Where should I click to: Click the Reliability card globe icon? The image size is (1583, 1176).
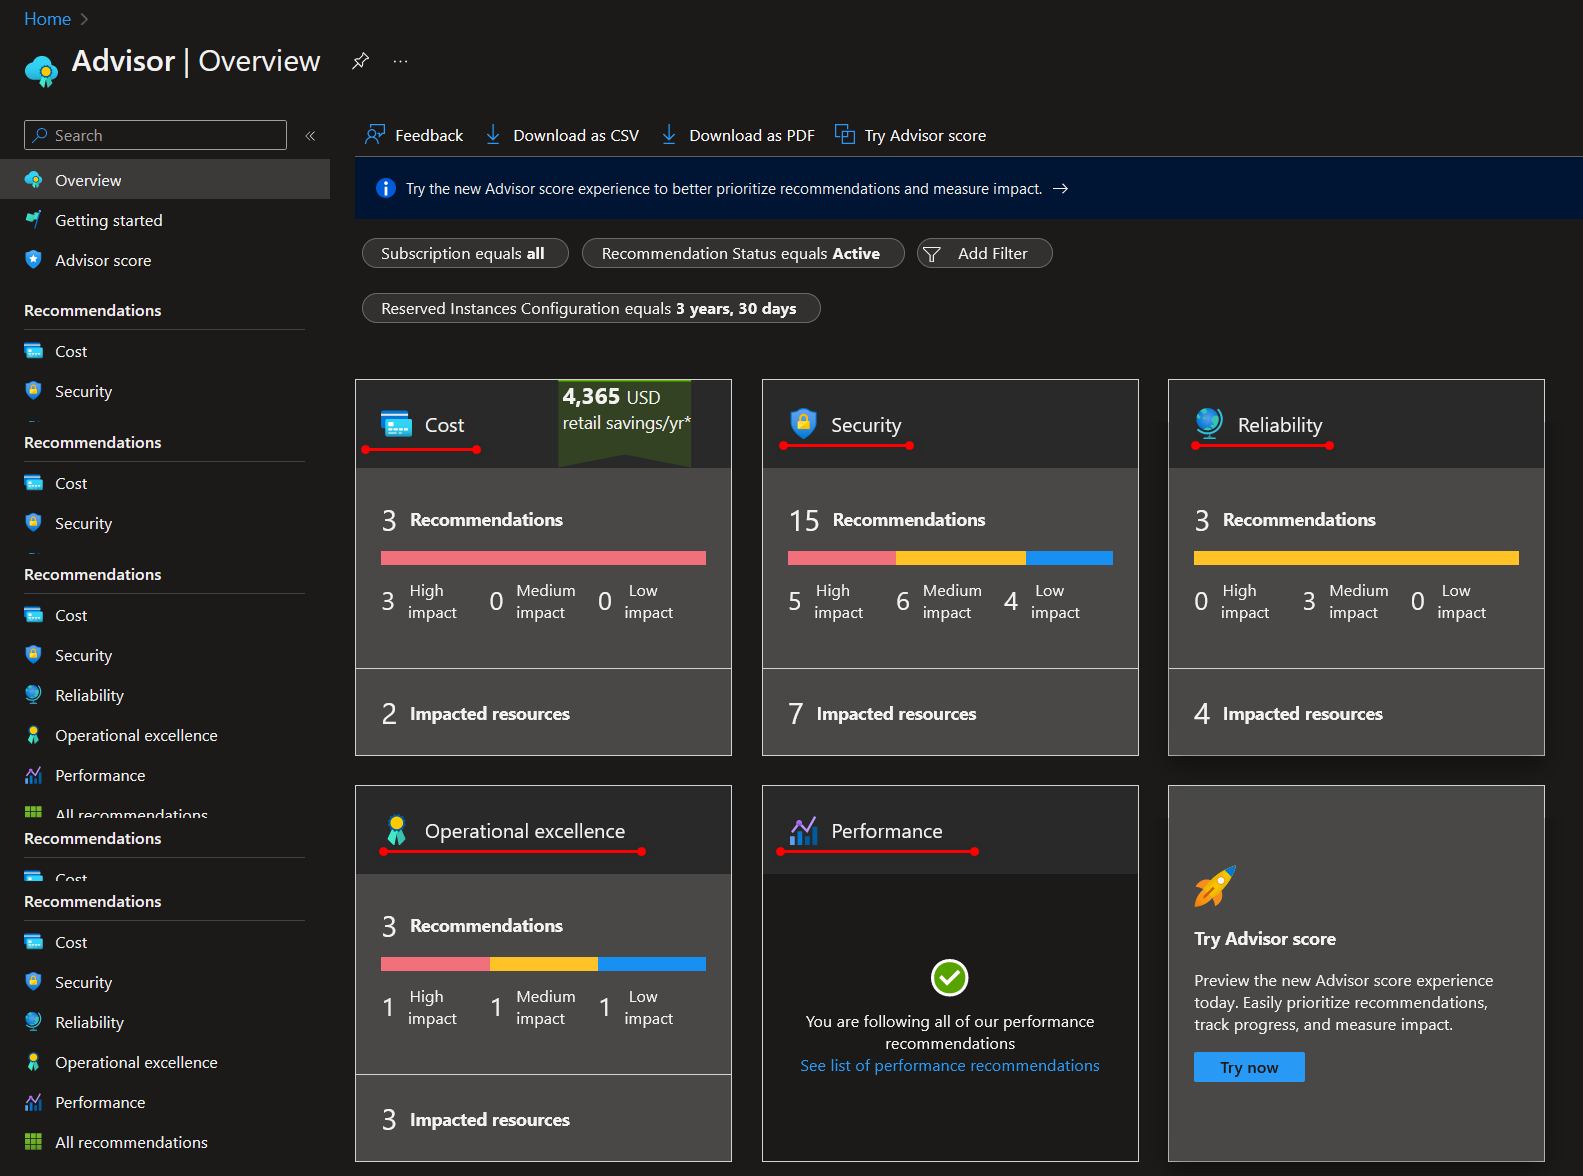[1209, 424]
